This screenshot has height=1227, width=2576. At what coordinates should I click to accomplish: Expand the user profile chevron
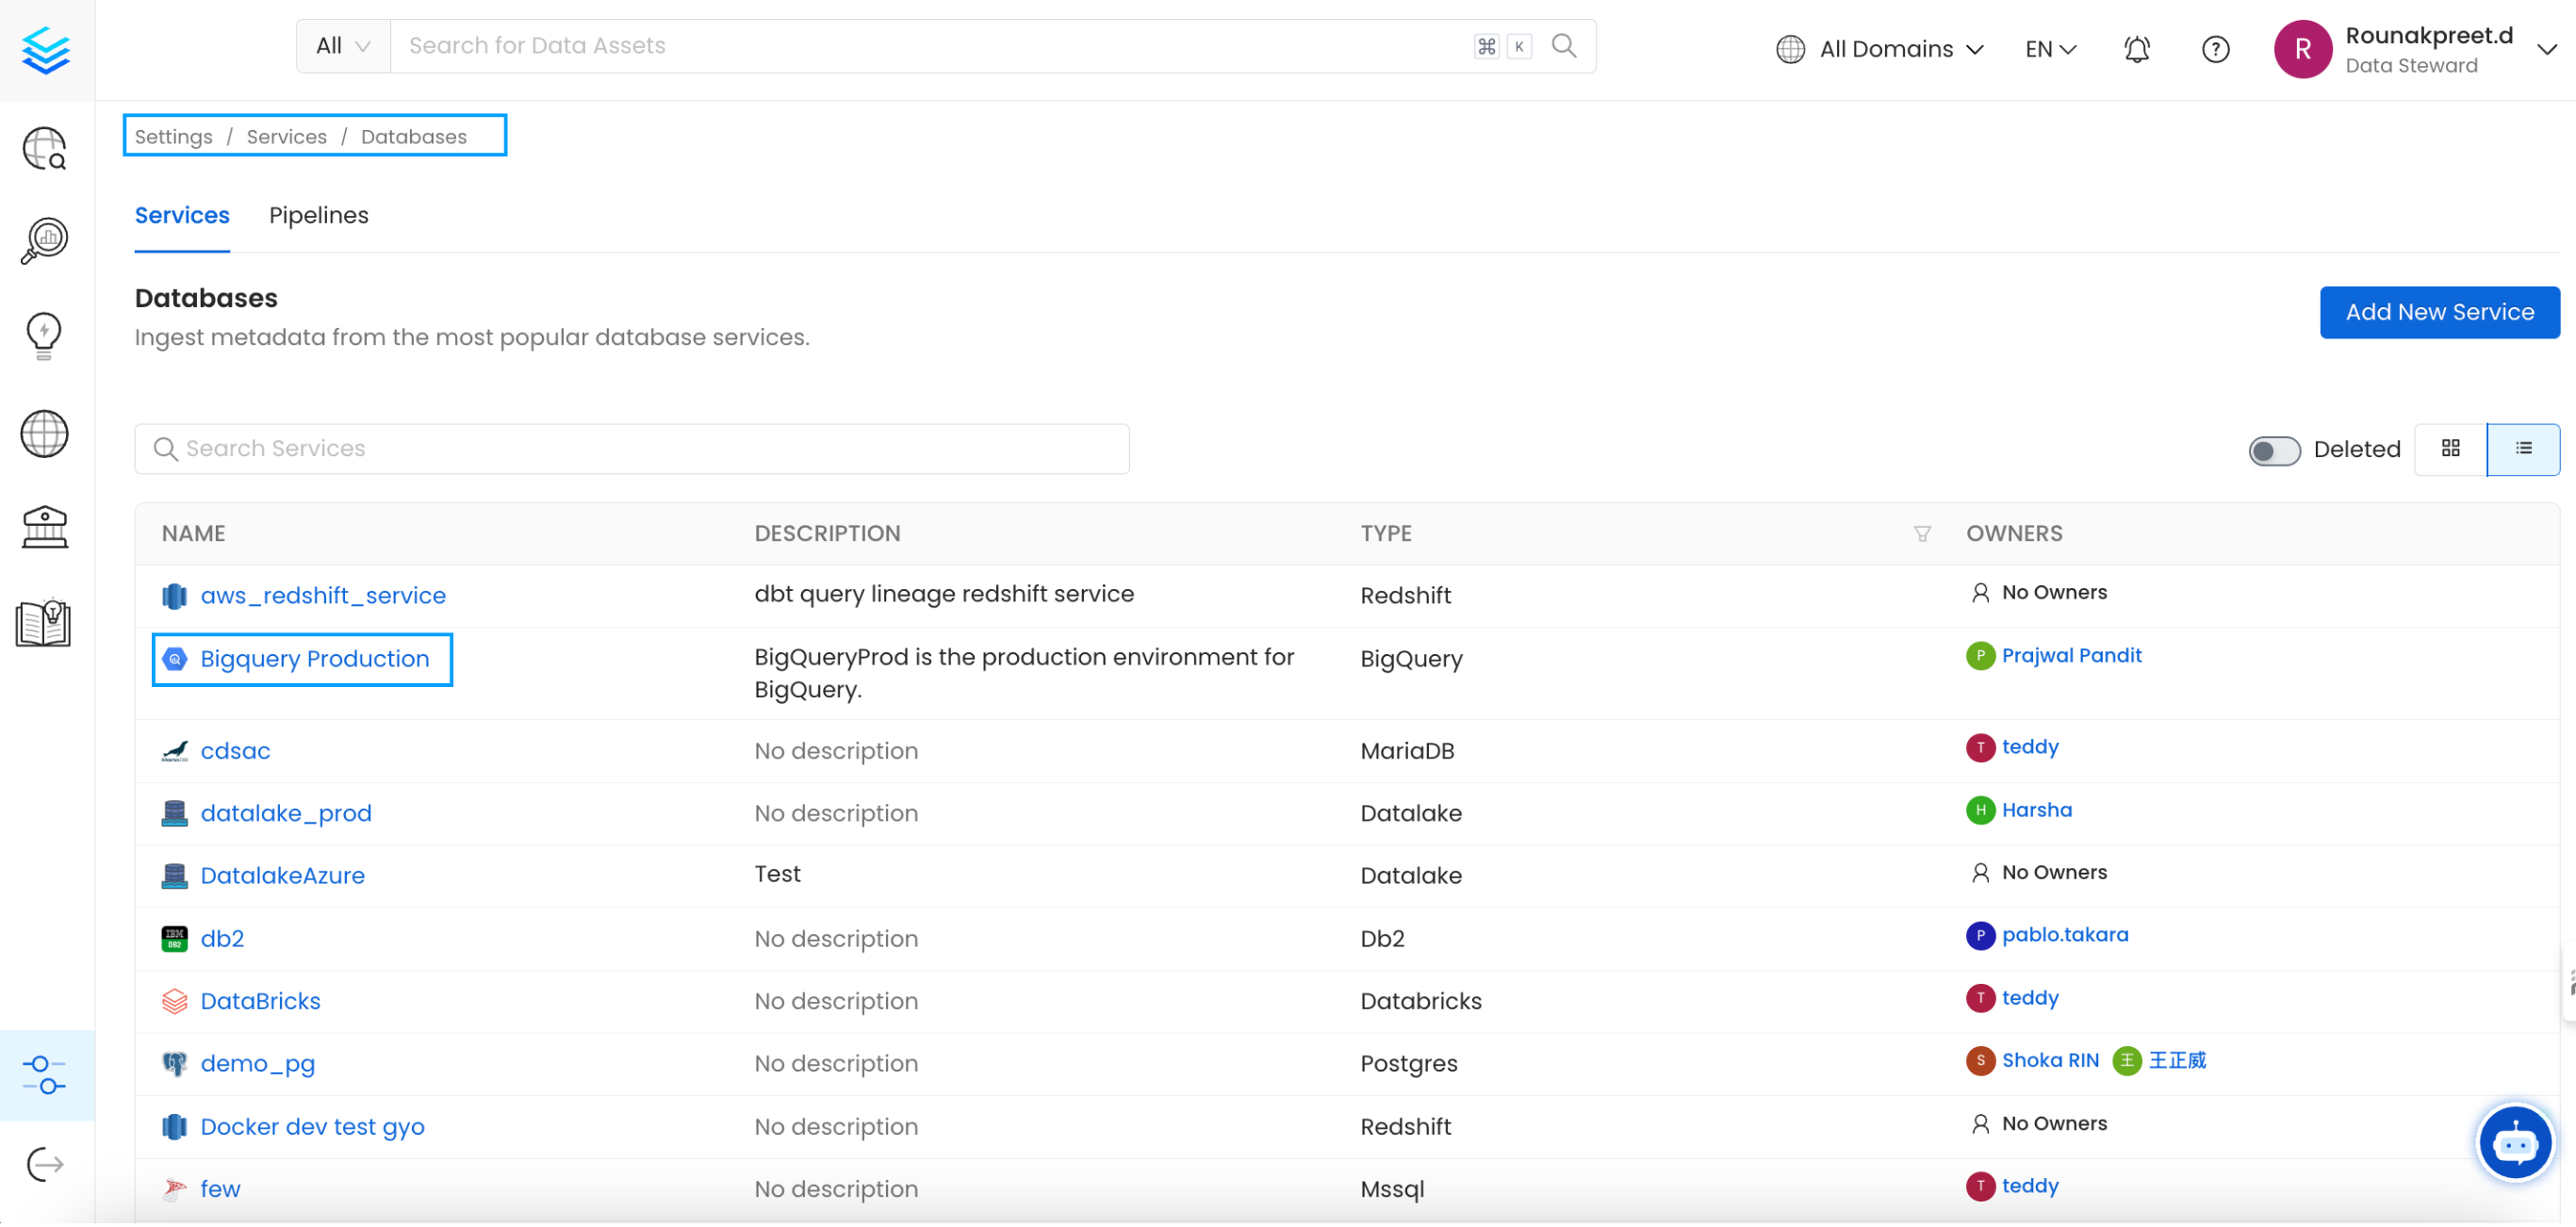(x=2546, y=49)
